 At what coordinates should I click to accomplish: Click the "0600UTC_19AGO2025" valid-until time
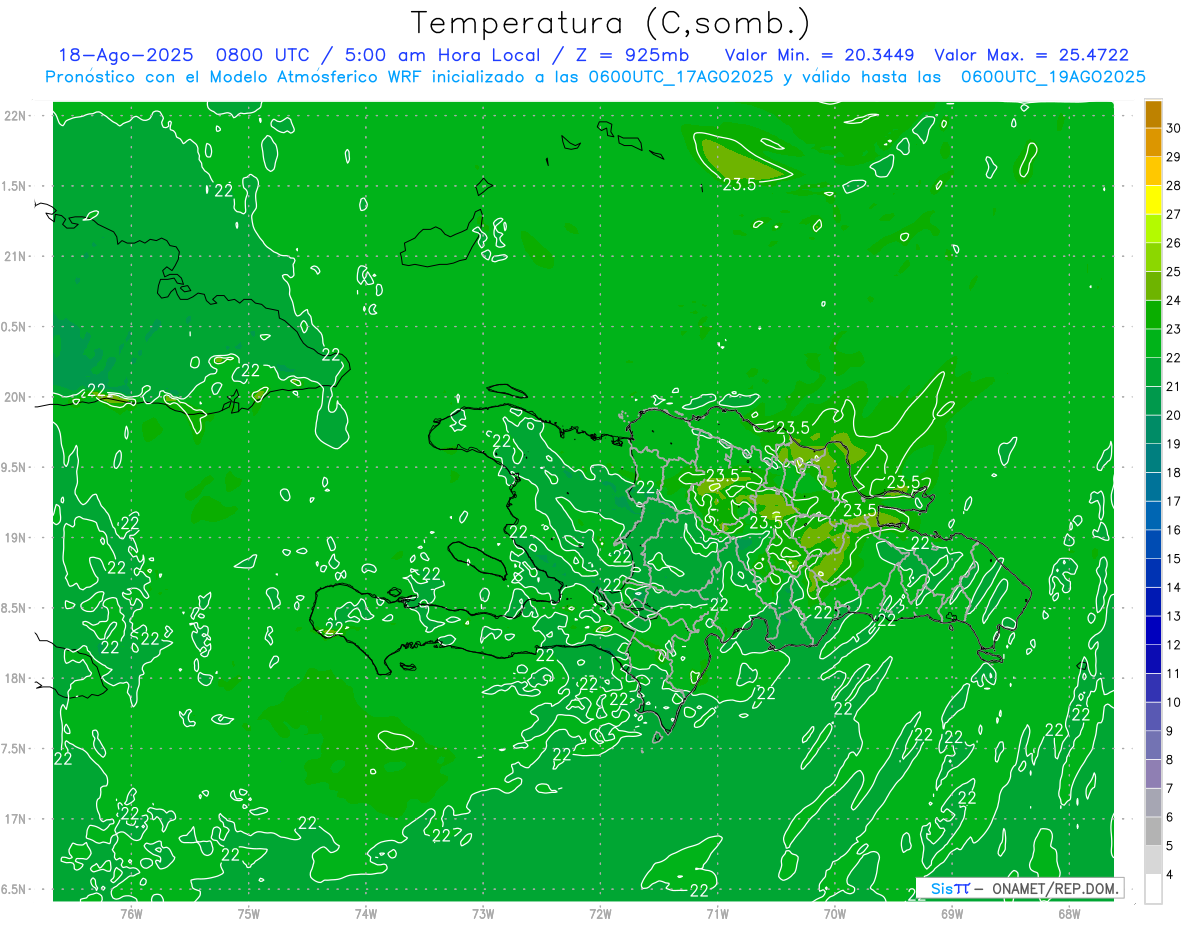(1053, 77)
